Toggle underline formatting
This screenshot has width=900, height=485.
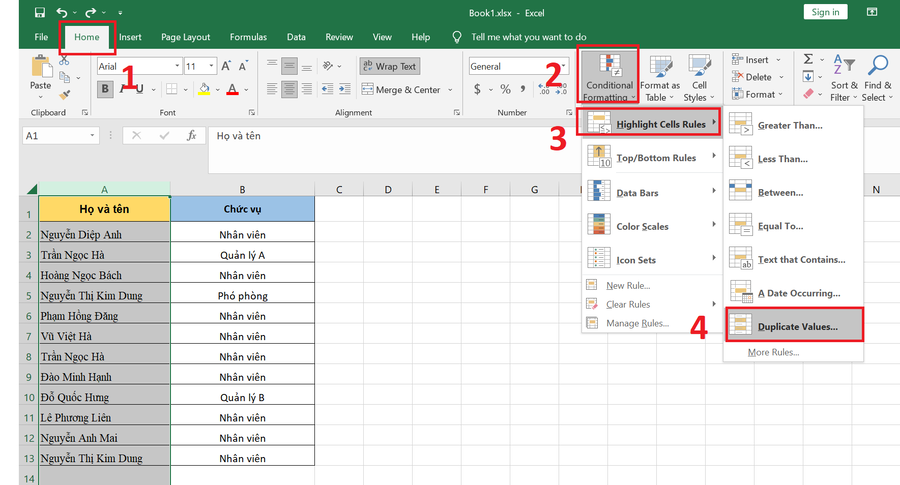[139, 89]
